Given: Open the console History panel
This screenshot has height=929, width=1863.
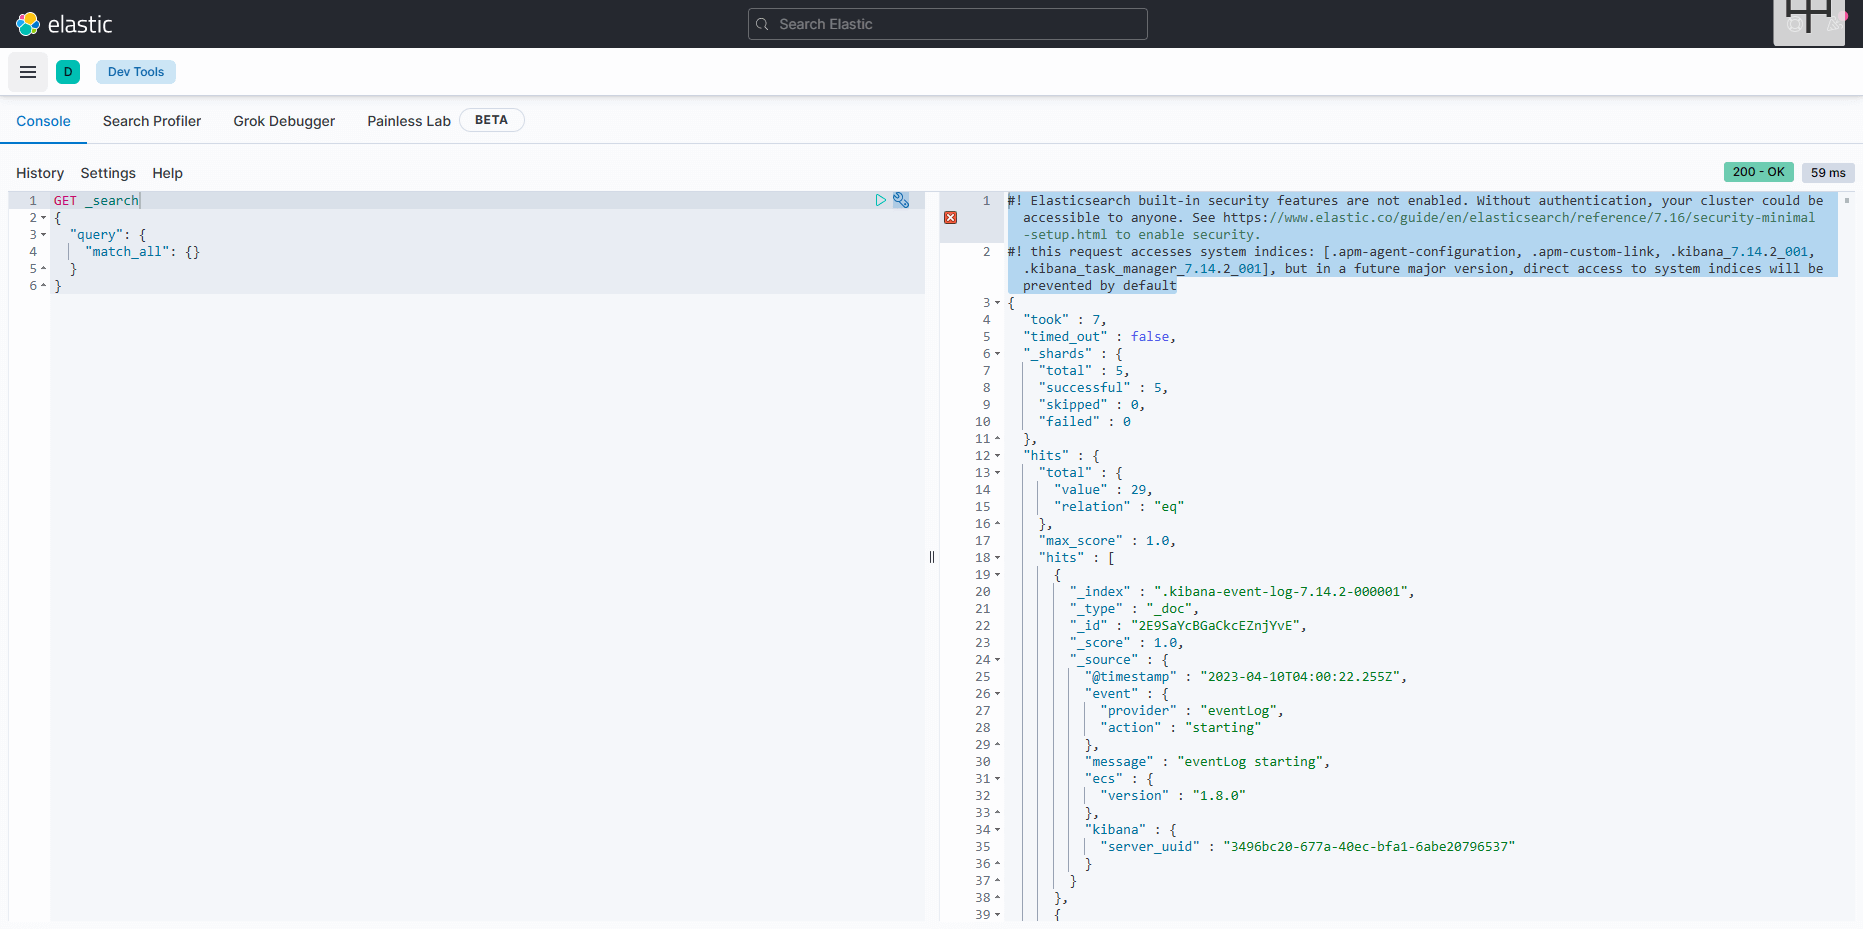Looking at the screenshot, I should pyautogui.click(x=40, y=173).
